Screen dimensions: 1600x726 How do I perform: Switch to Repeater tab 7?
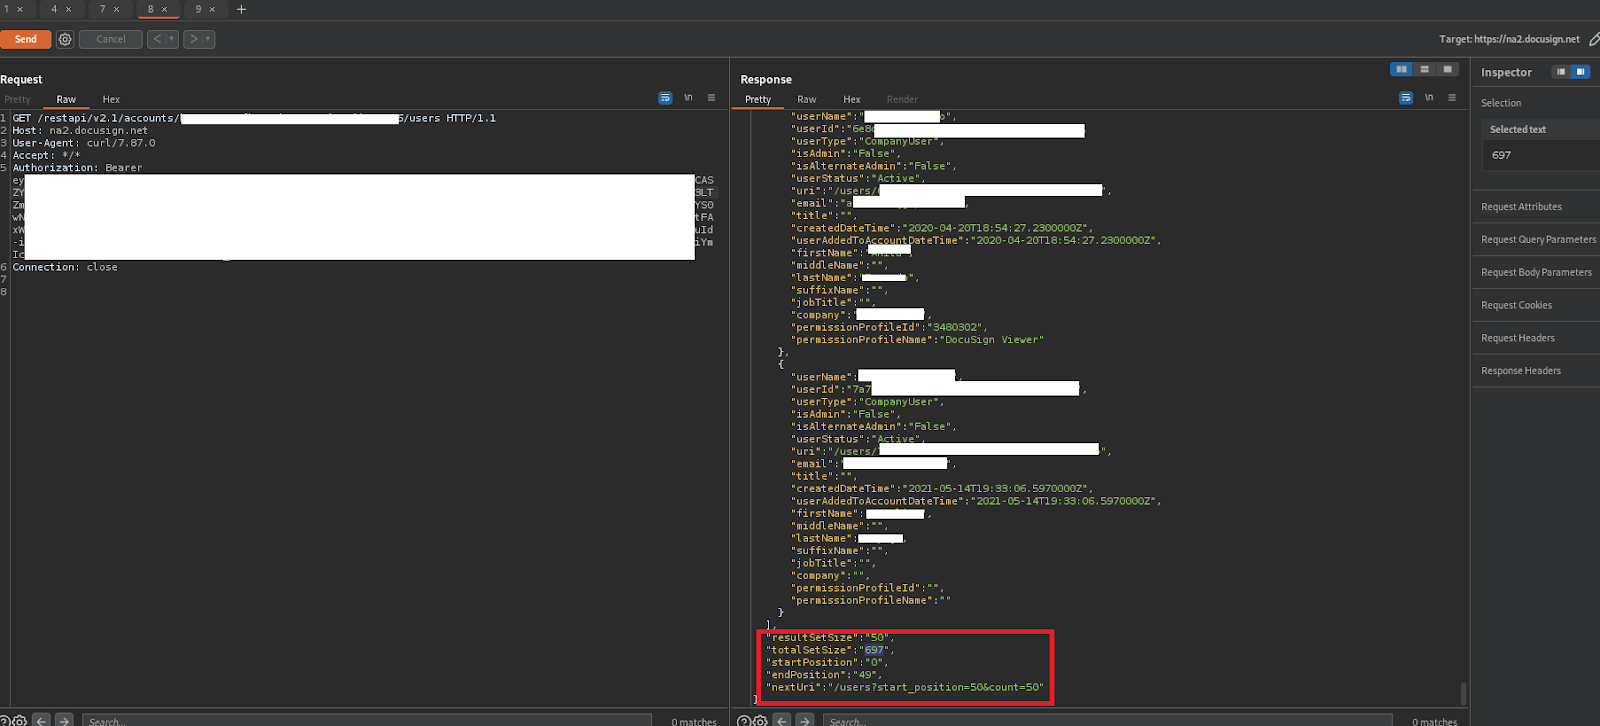click(102, 9)
